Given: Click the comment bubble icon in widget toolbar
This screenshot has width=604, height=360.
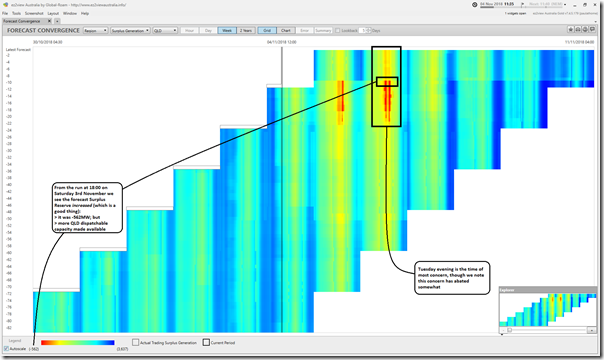Looking at the screenshot, I should (593, 30).
